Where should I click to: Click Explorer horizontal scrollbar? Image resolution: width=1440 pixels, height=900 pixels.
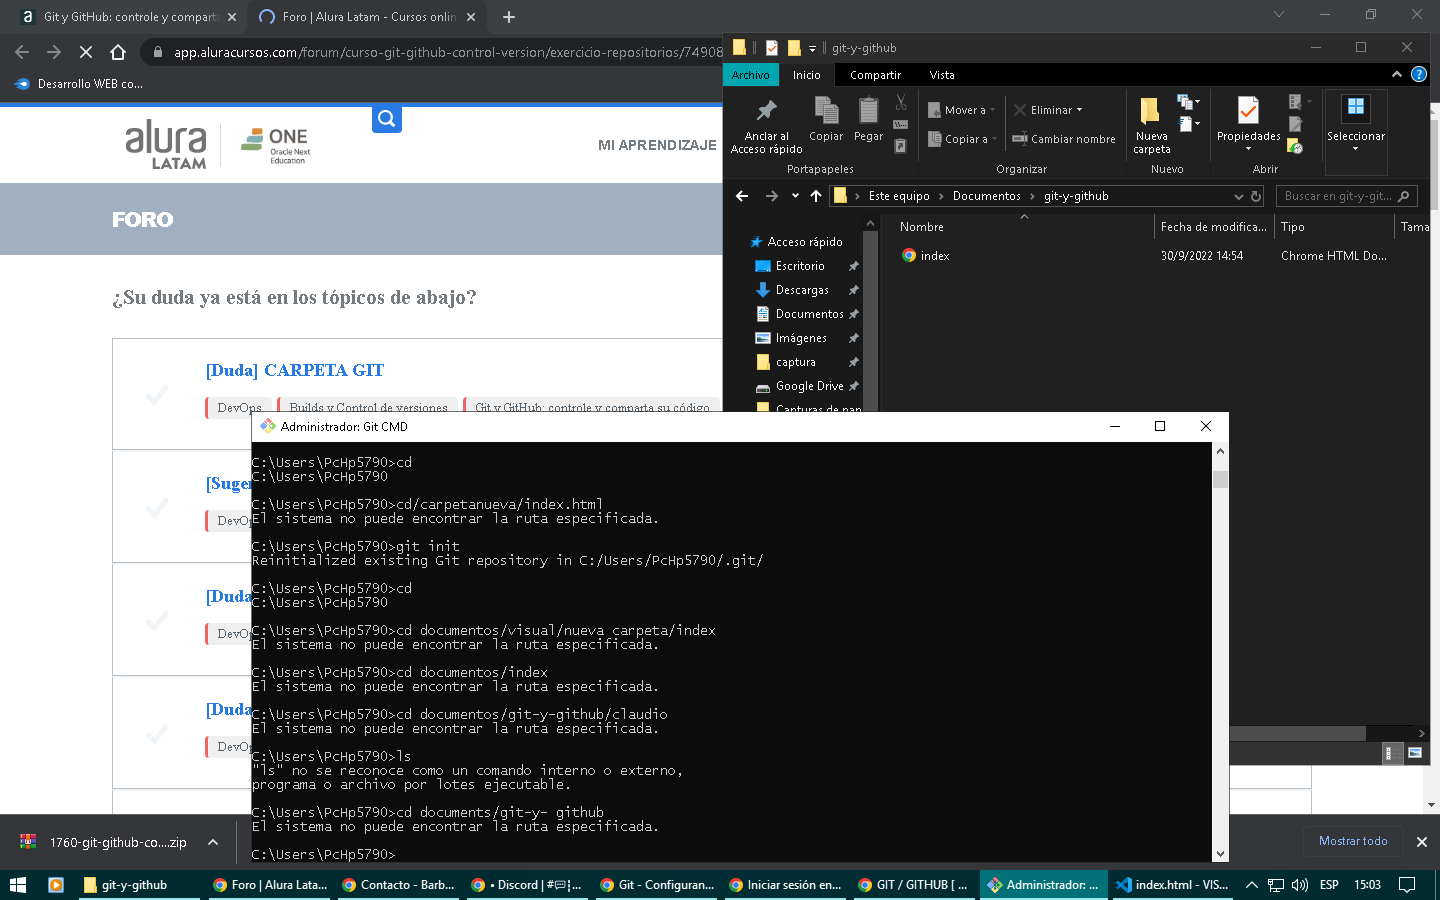(1297, 733)
